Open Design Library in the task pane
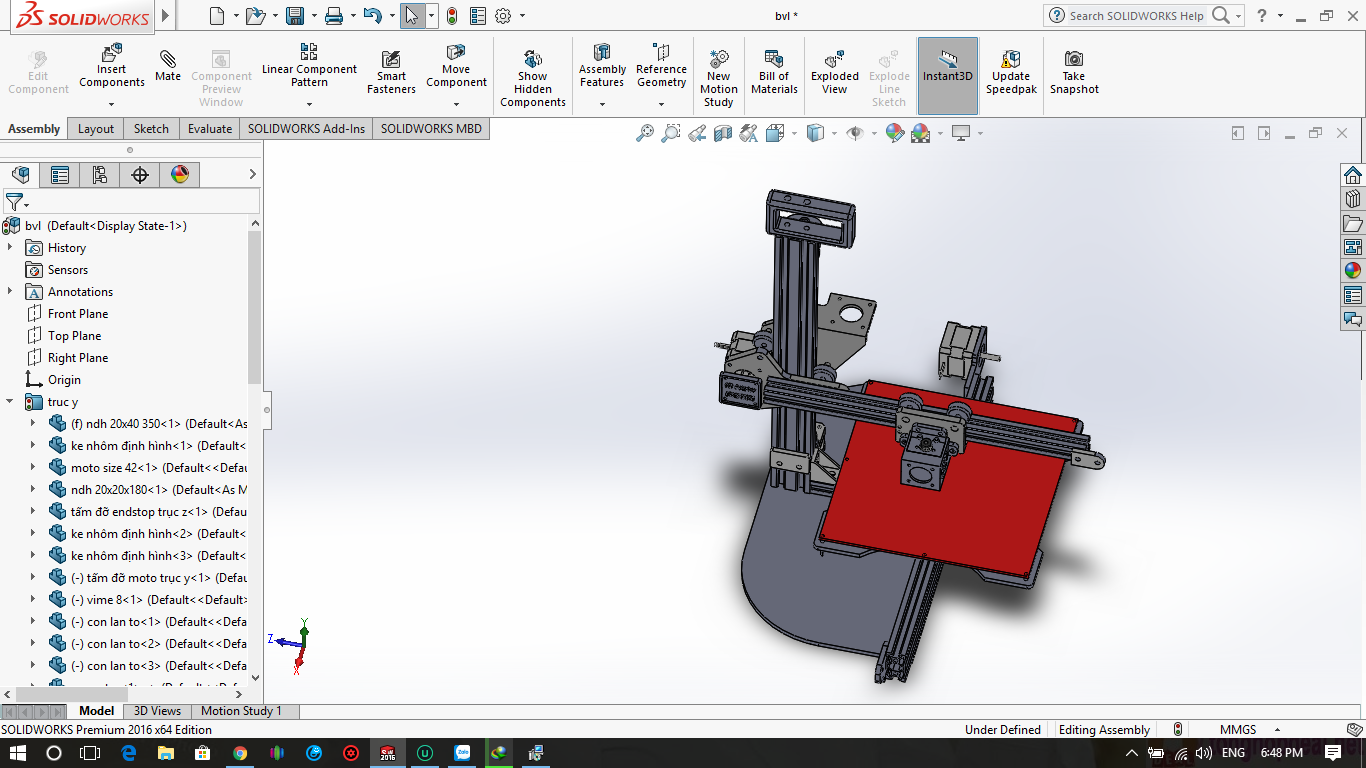This screenshot has width=1366, height=768. click(x=1353, y=199)
